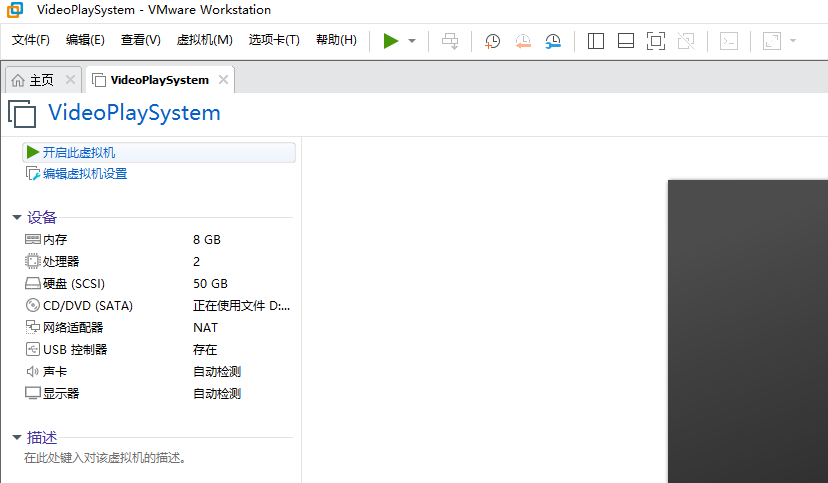The height and width of the screenshot is (483, 828).
Task: Click the dark VM screen preview
Action: coord(748,332)
